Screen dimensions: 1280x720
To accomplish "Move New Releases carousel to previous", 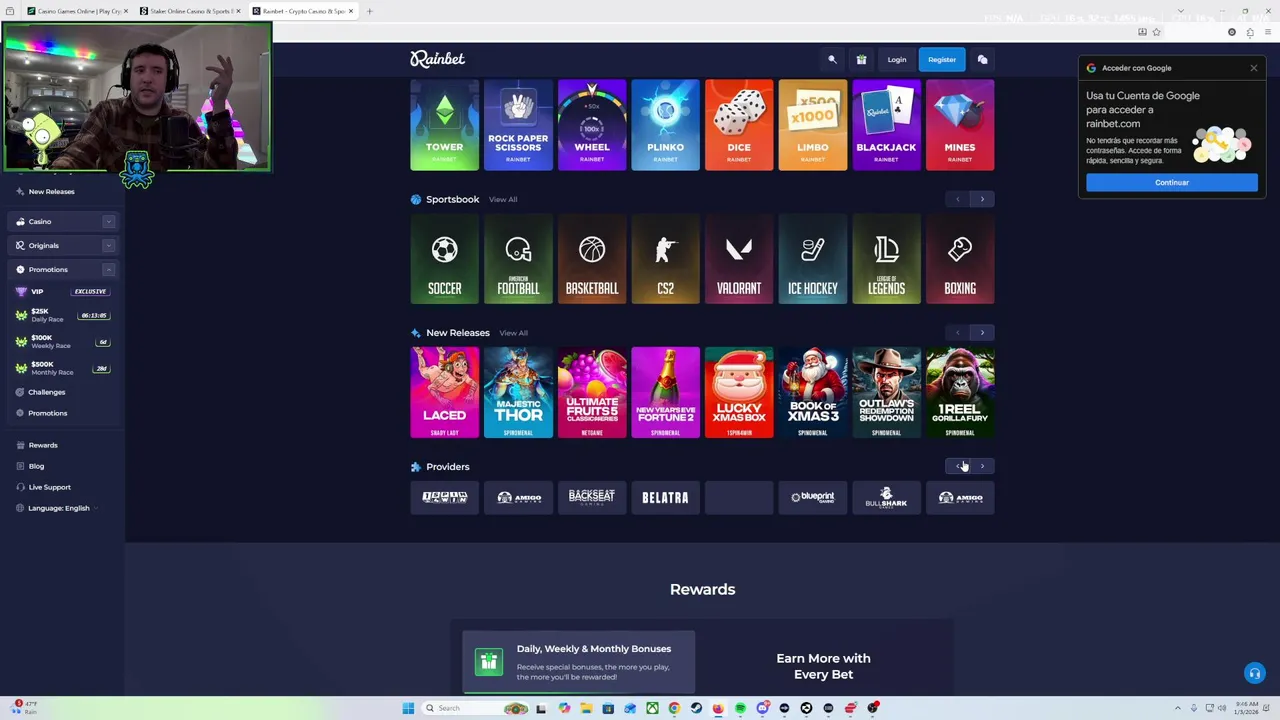I will (957, 332).
